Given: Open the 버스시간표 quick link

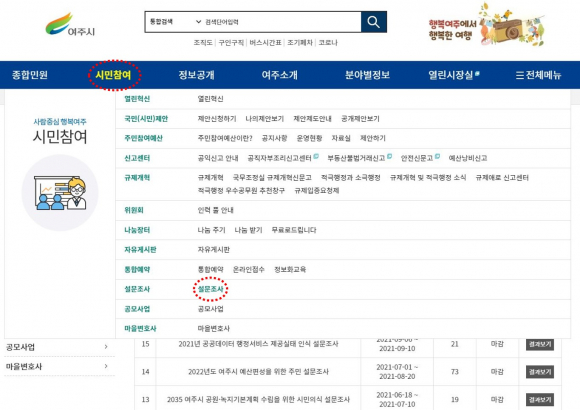Looking at the screenshot, I should (x=265, y=43).
